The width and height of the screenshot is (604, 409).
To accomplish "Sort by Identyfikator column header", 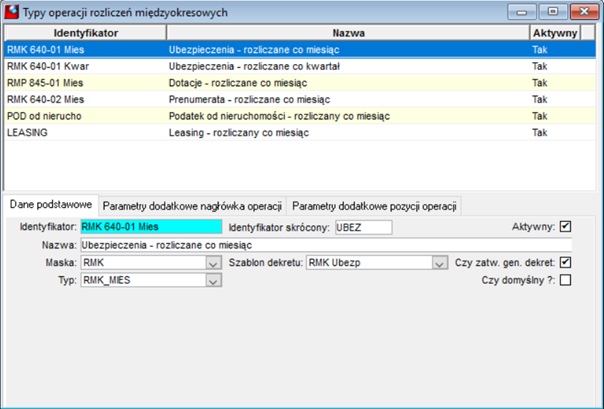I will pos(86,33).
